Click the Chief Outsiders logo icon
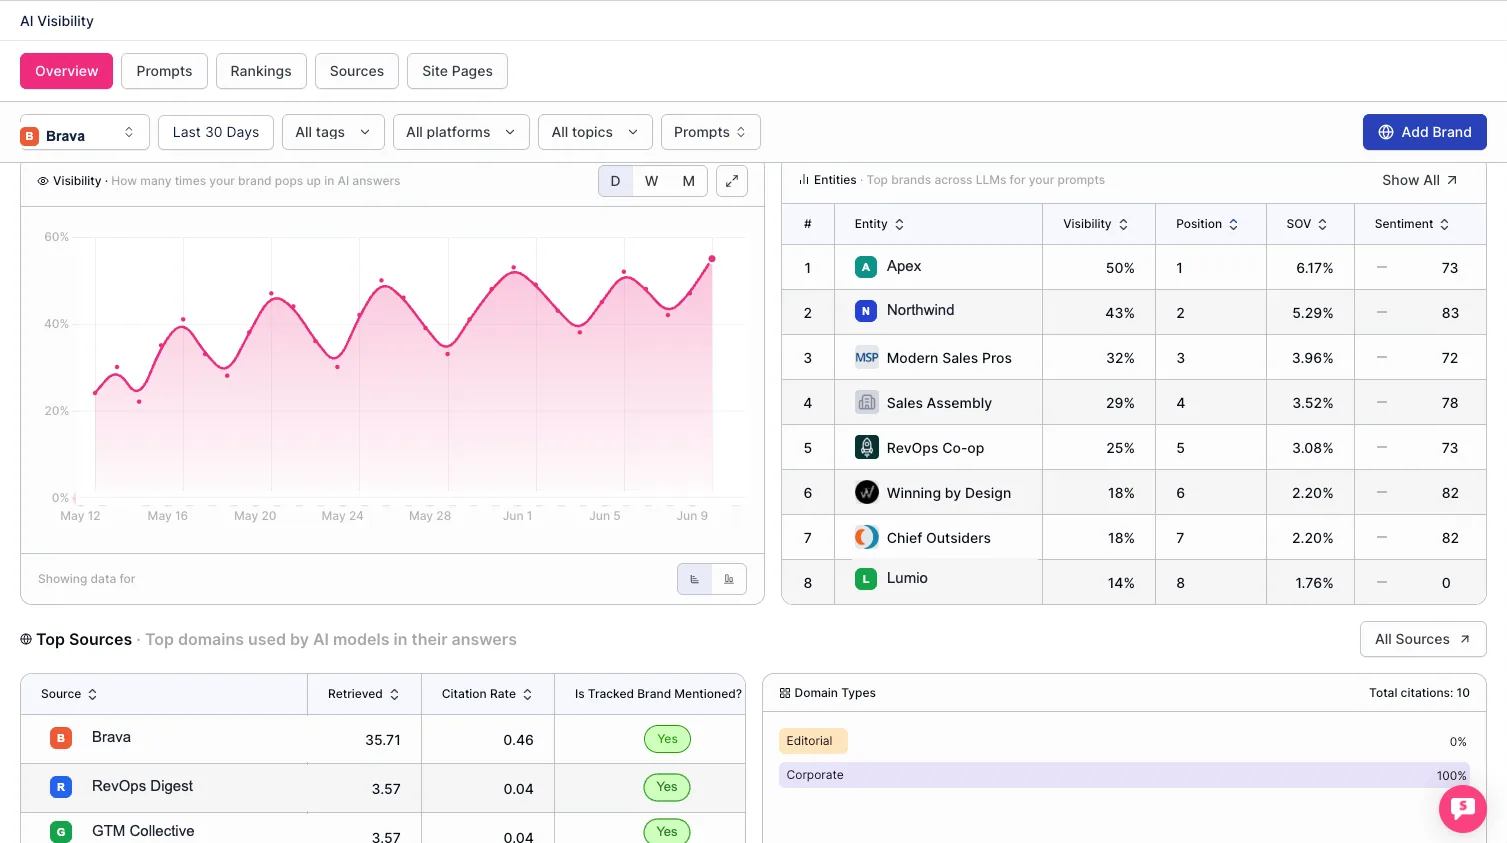 tap(866, 537)
